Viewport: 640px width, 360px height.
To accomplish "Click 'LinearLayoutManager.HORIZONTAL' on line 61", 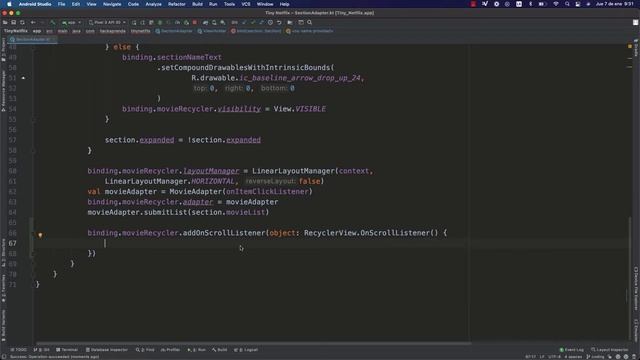I will tap(169, 181).
